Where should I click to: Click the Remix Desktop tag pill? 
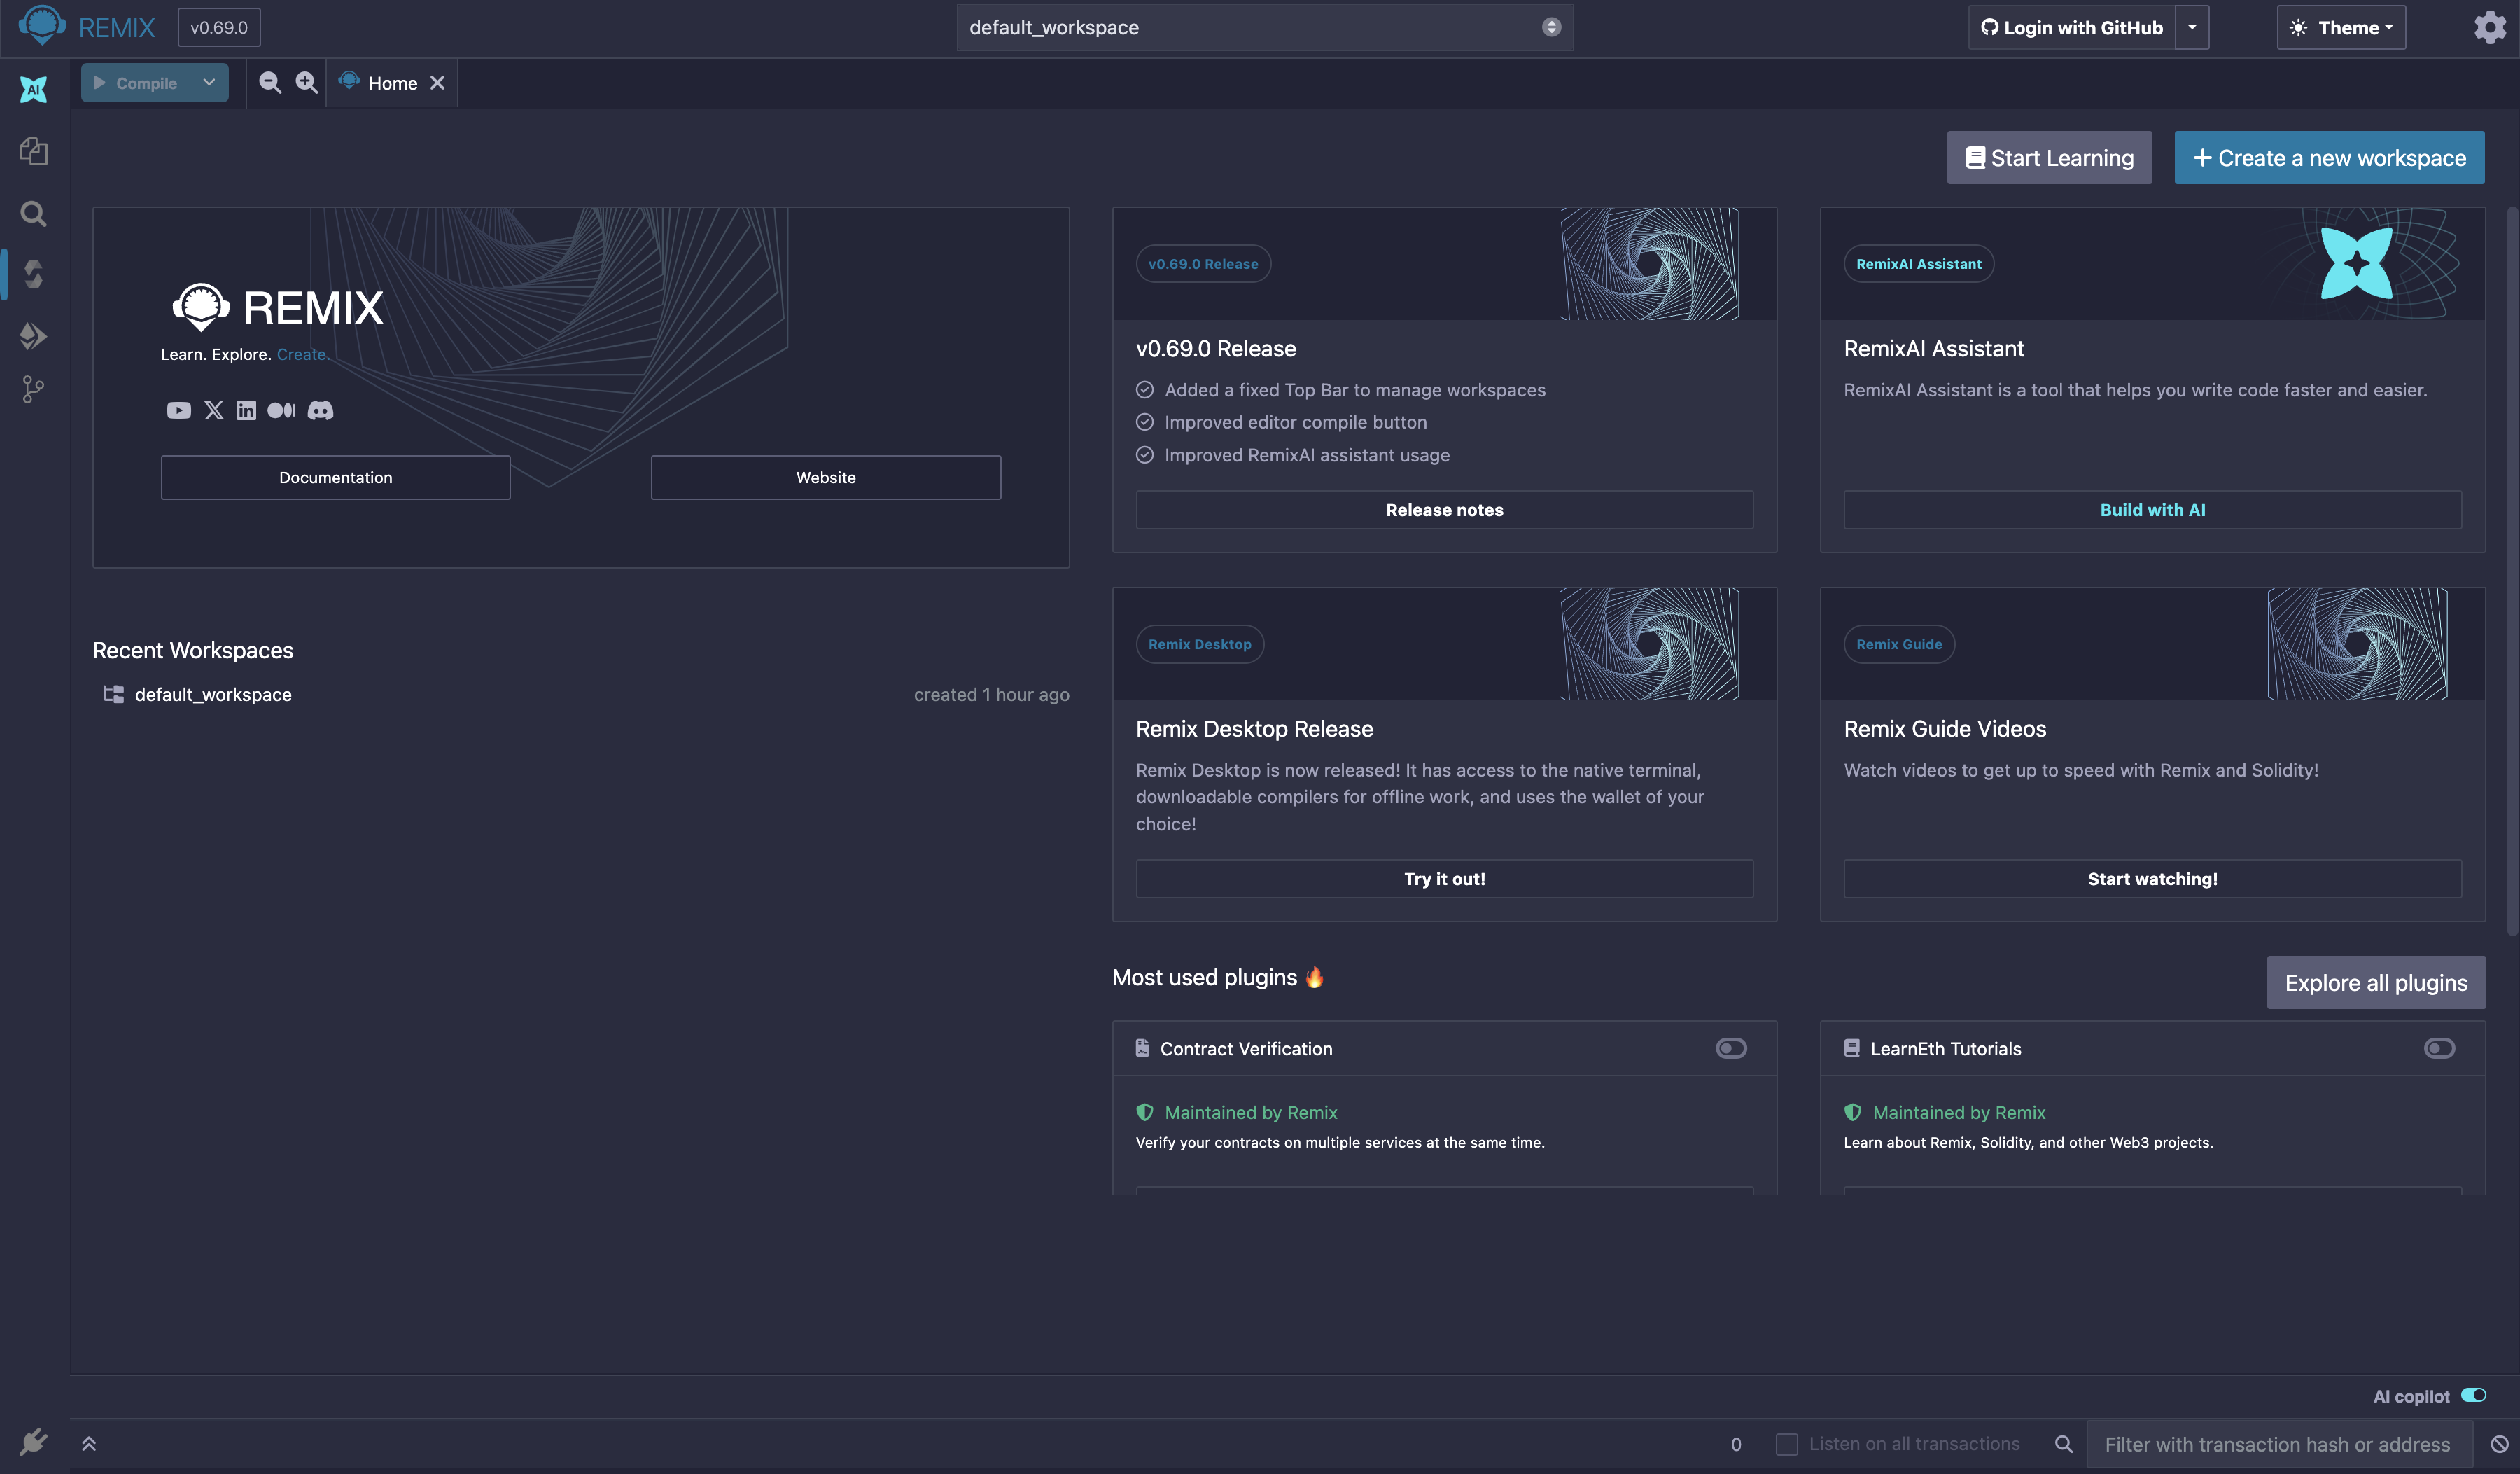coord(1199,644)
